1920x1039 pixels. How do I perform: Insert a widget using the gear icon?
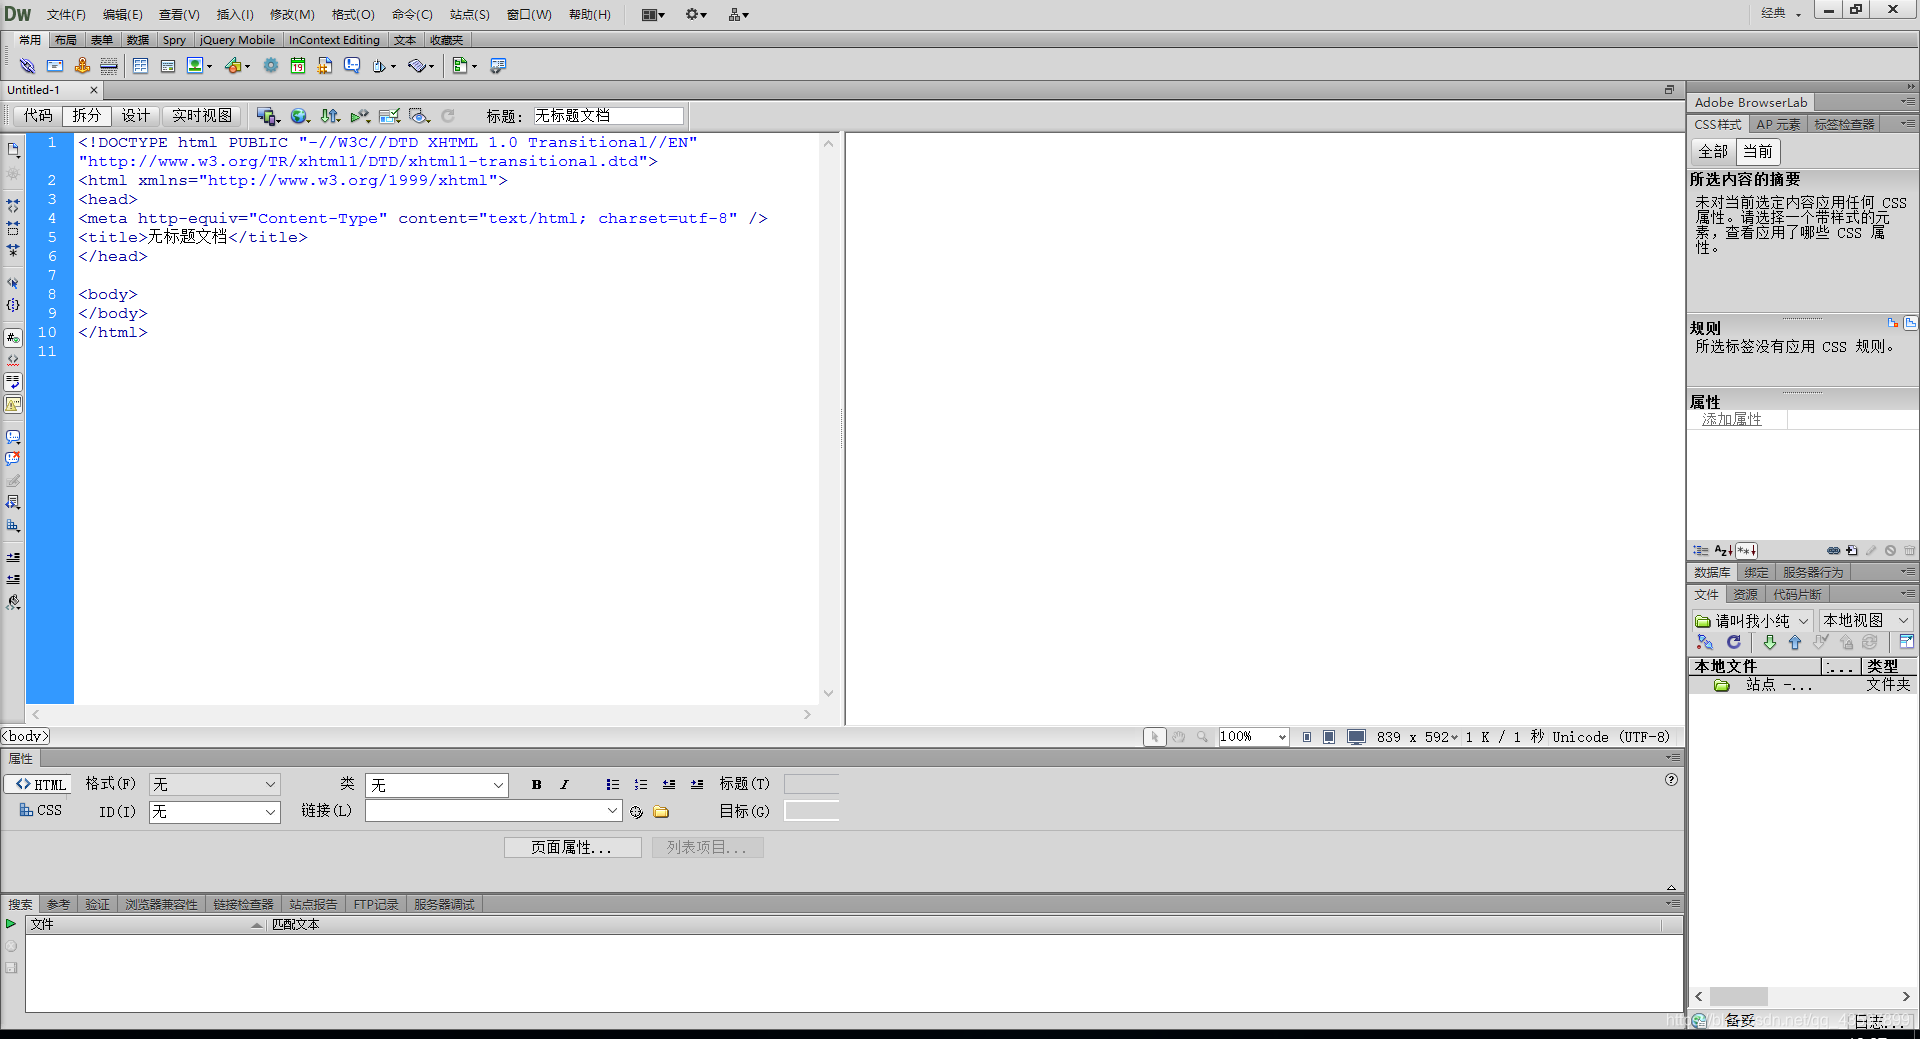(x=271, y=66)
